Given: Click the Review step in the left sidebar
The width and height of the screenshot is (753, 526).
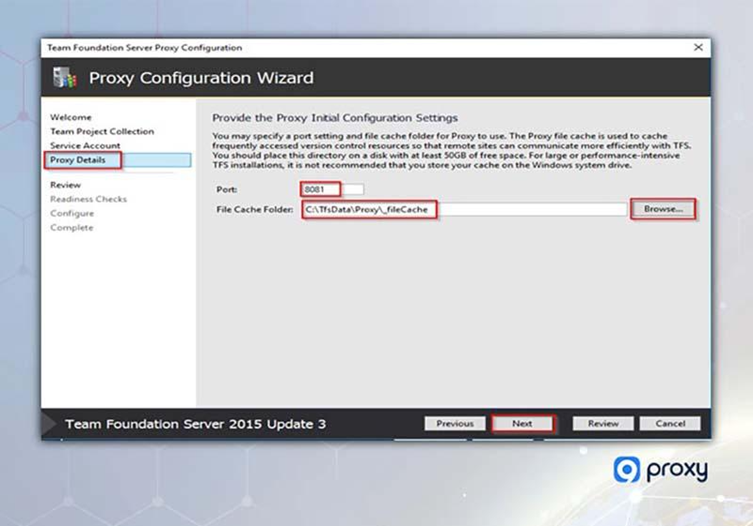Looking at the screenshot, I should pyautogui.click(x=65, y=184).
